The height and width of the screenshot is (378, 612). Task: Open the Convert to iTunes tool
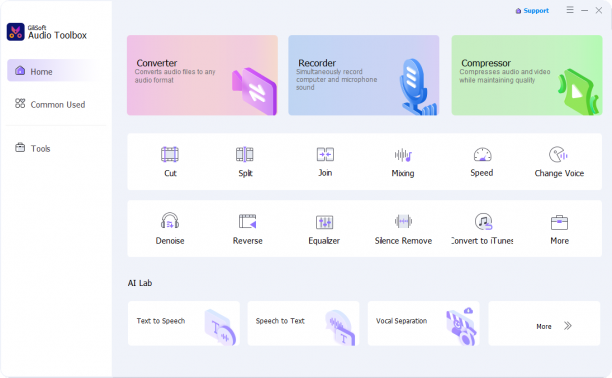click(482, 229)
